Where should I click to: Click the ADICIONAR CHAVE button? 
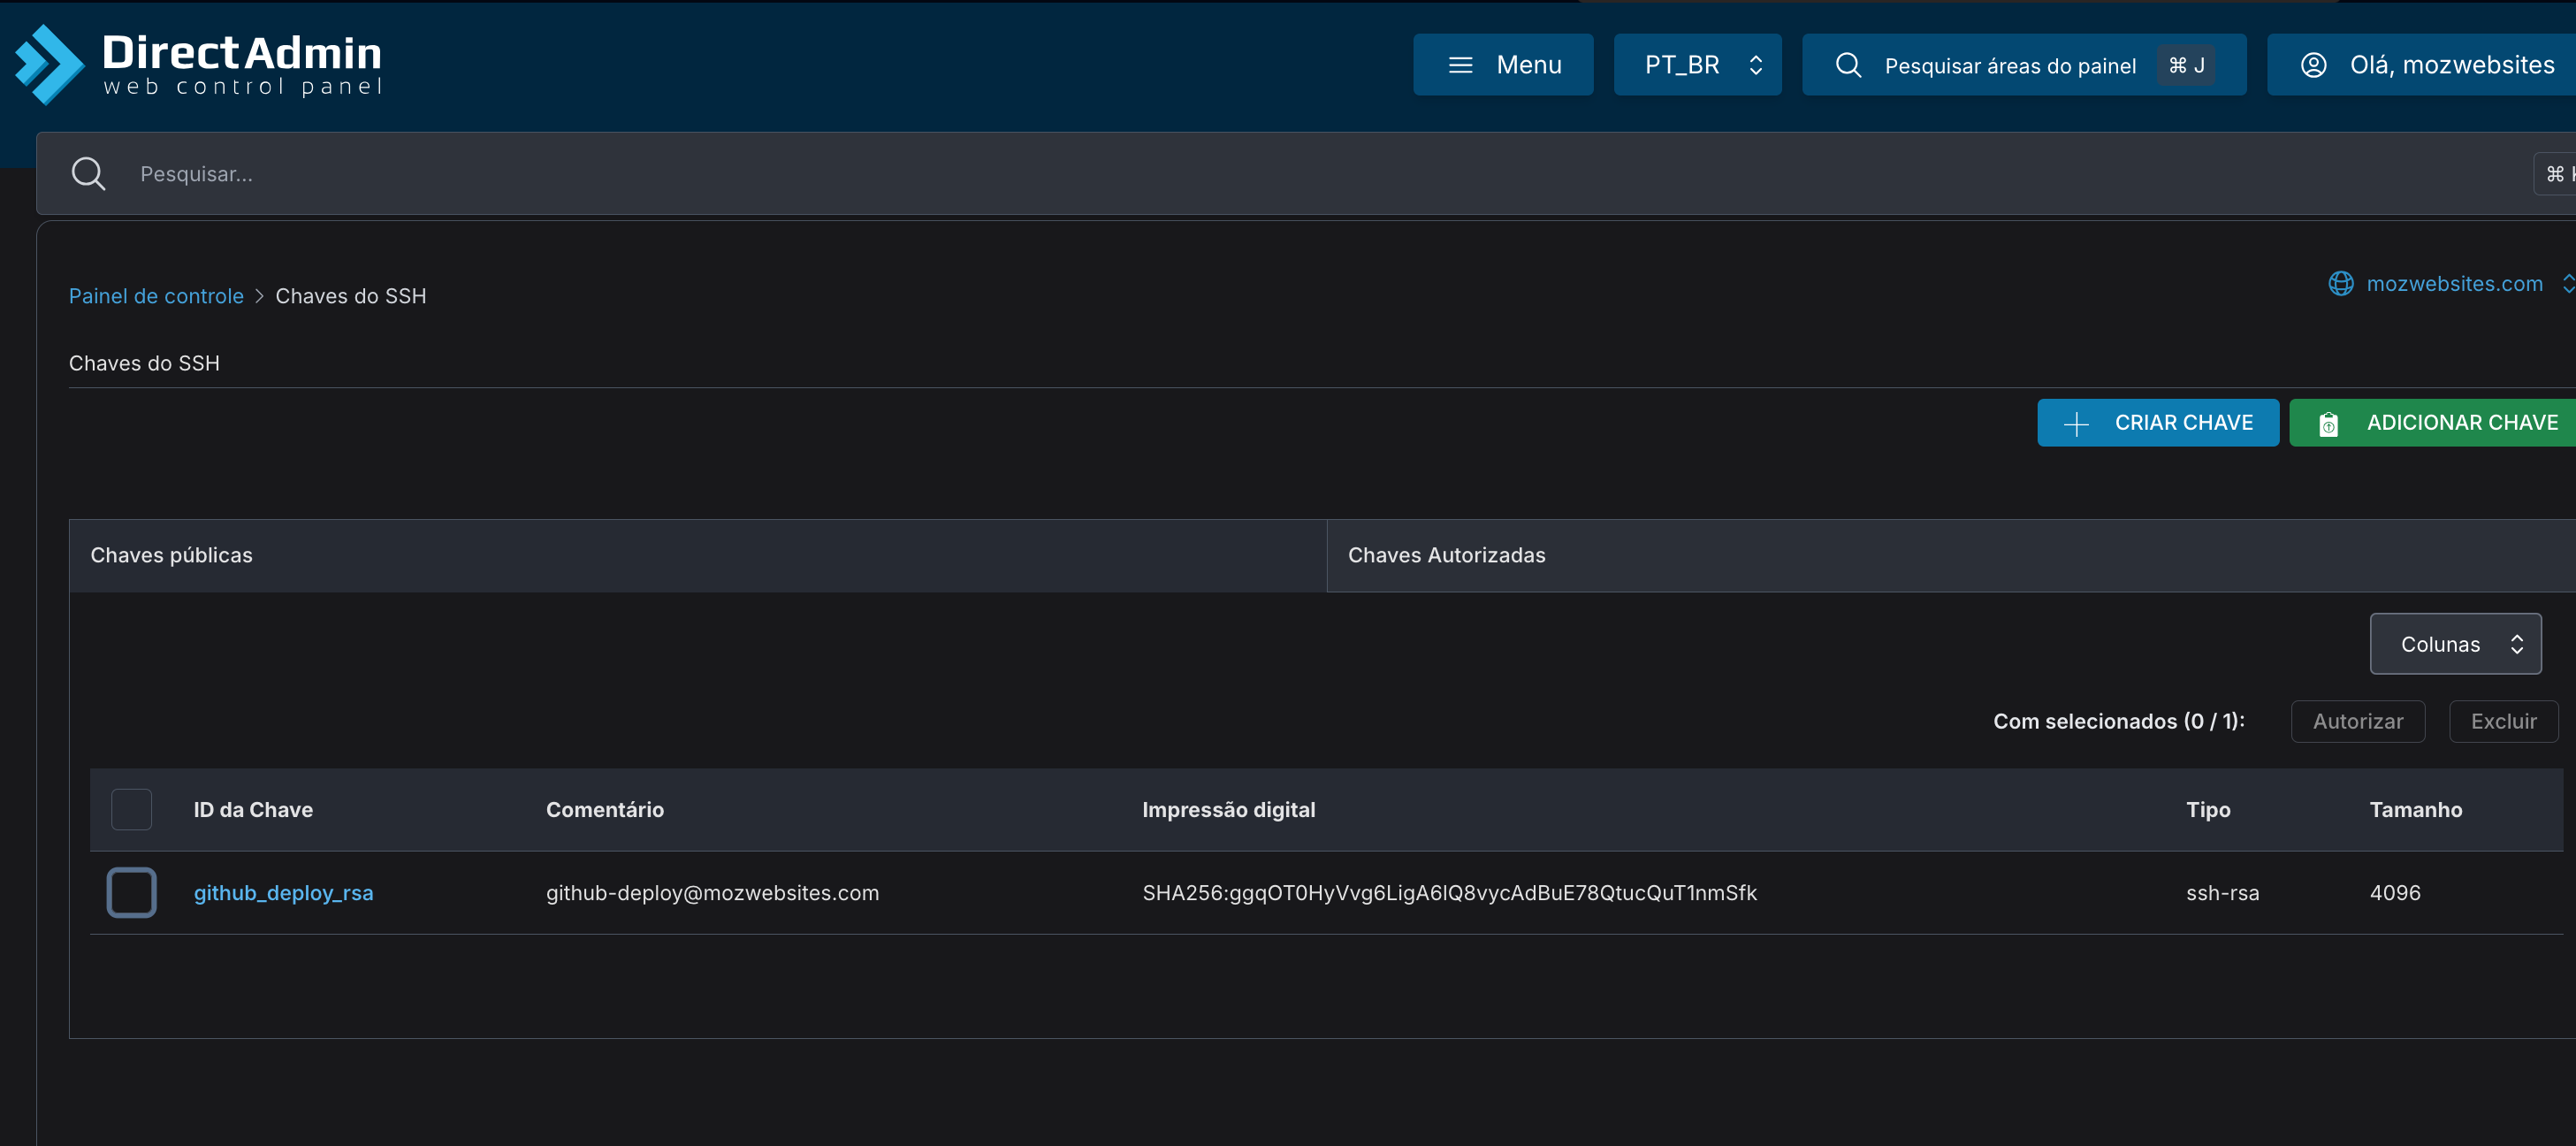pos(2435,423)
